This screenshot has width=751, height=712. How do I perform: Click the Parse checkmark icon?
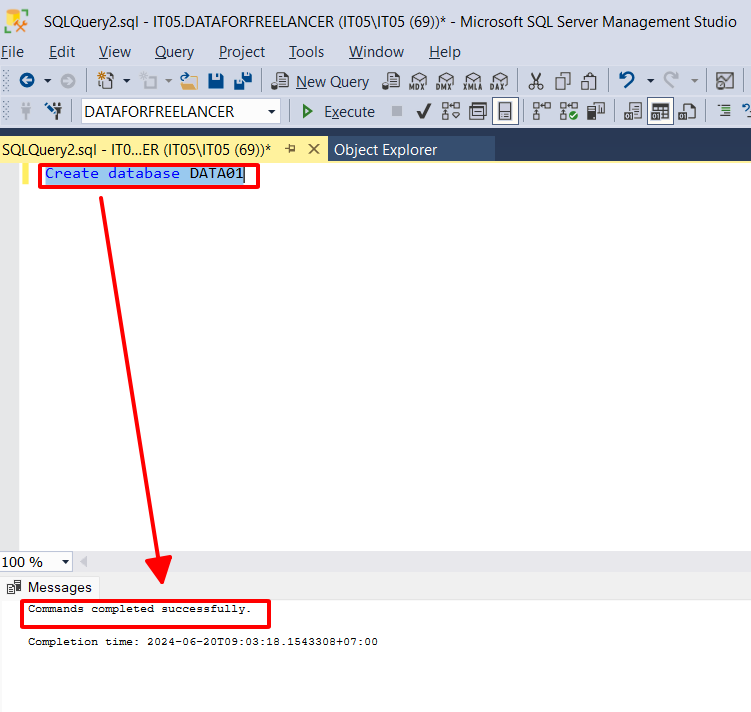[x=423, y=112]
